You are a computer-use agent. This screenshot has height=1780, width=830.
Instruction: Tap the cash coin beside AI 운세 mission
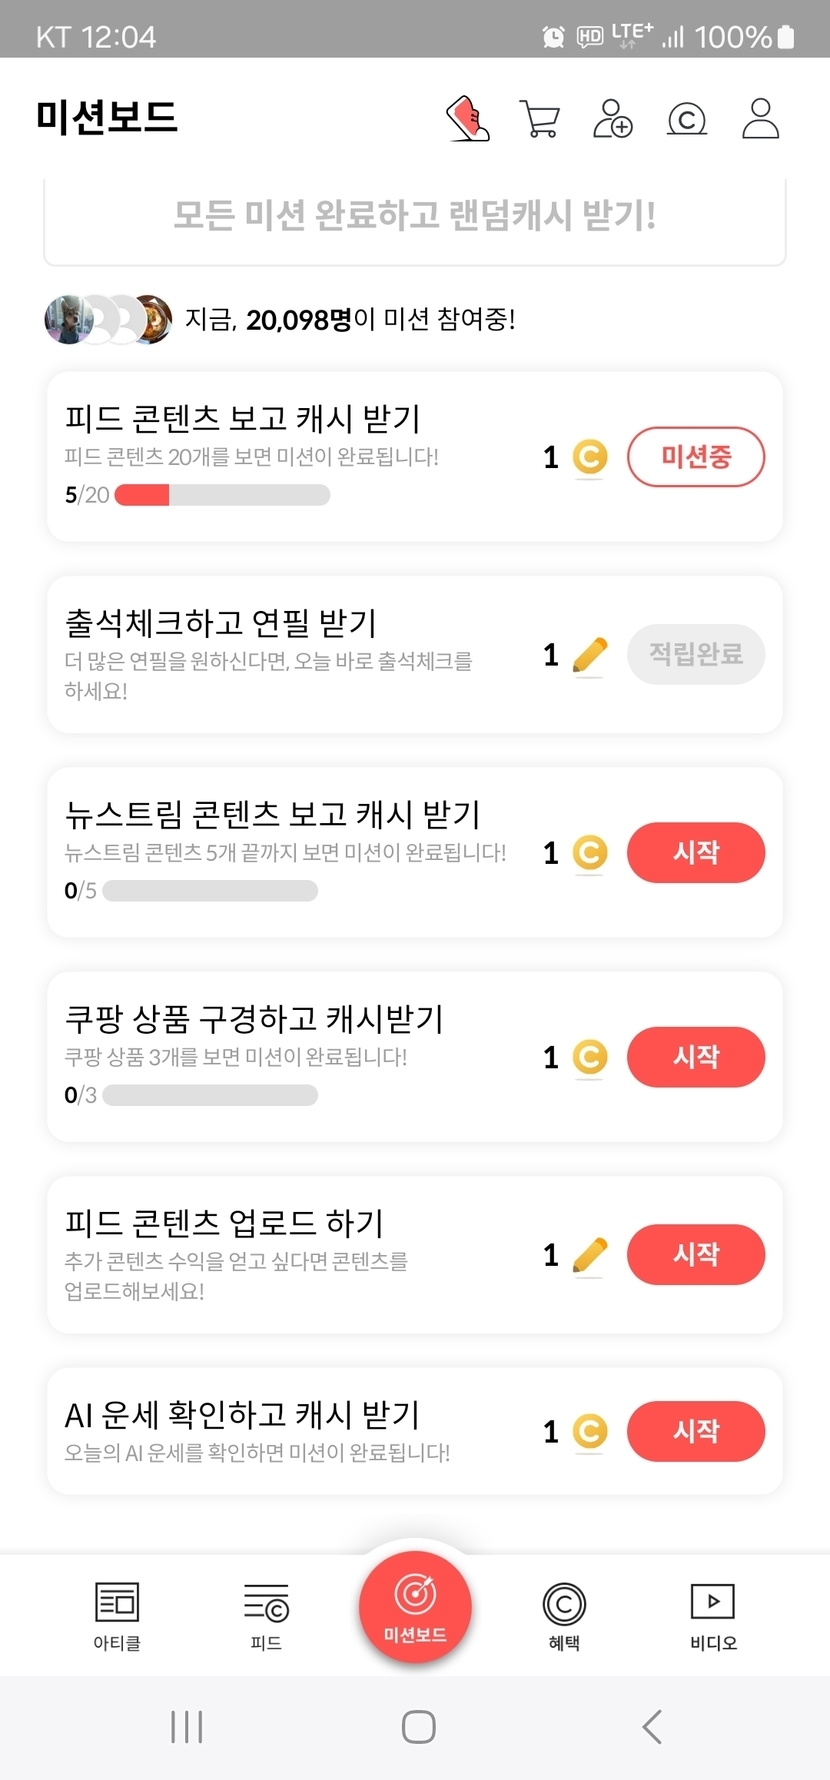pos(590,1431)
